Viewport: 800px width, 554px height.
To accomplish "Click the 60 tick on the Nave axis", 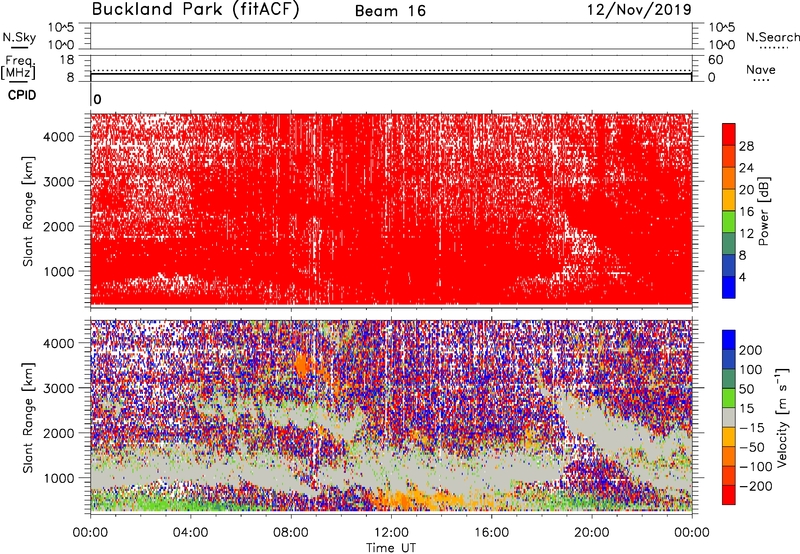I will tap(716, 60).
